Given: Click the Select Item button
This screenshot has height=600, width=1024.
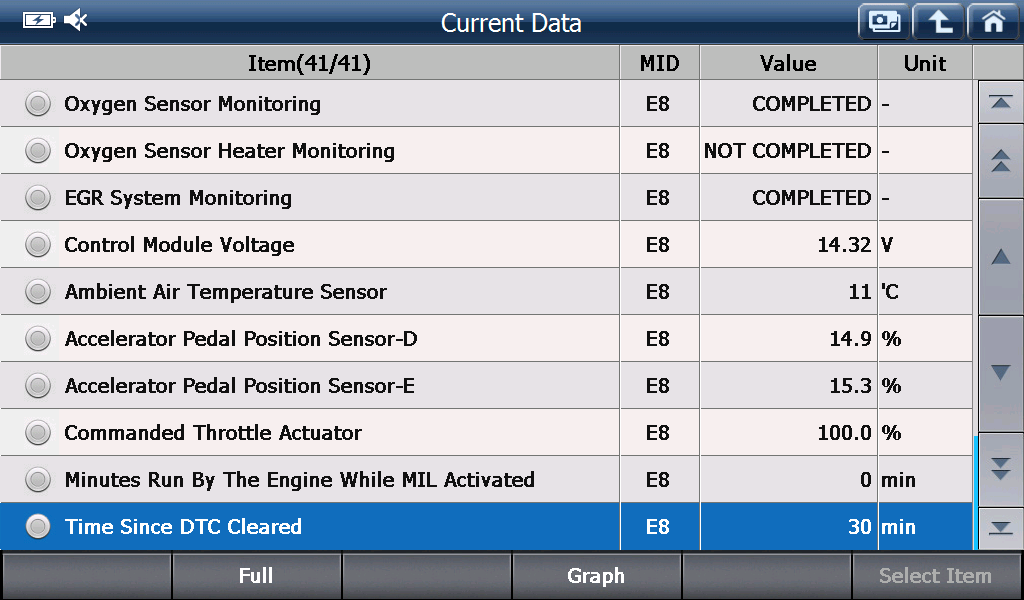Looking at the screenshot, I should pos(935,576).
